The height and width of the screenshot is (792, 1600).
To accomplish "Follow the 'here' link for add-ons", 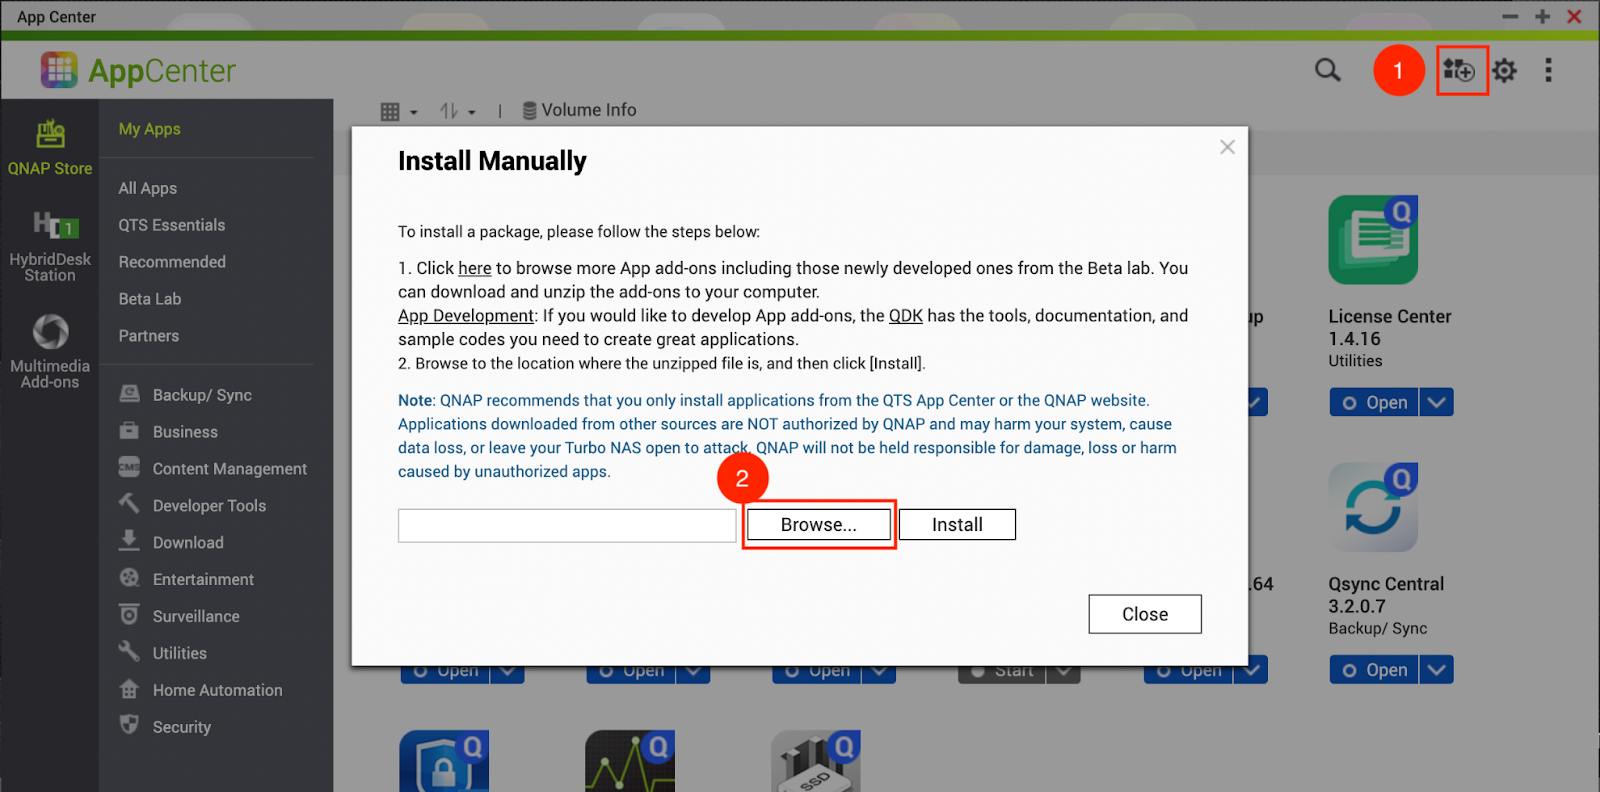I will (475, 268).
